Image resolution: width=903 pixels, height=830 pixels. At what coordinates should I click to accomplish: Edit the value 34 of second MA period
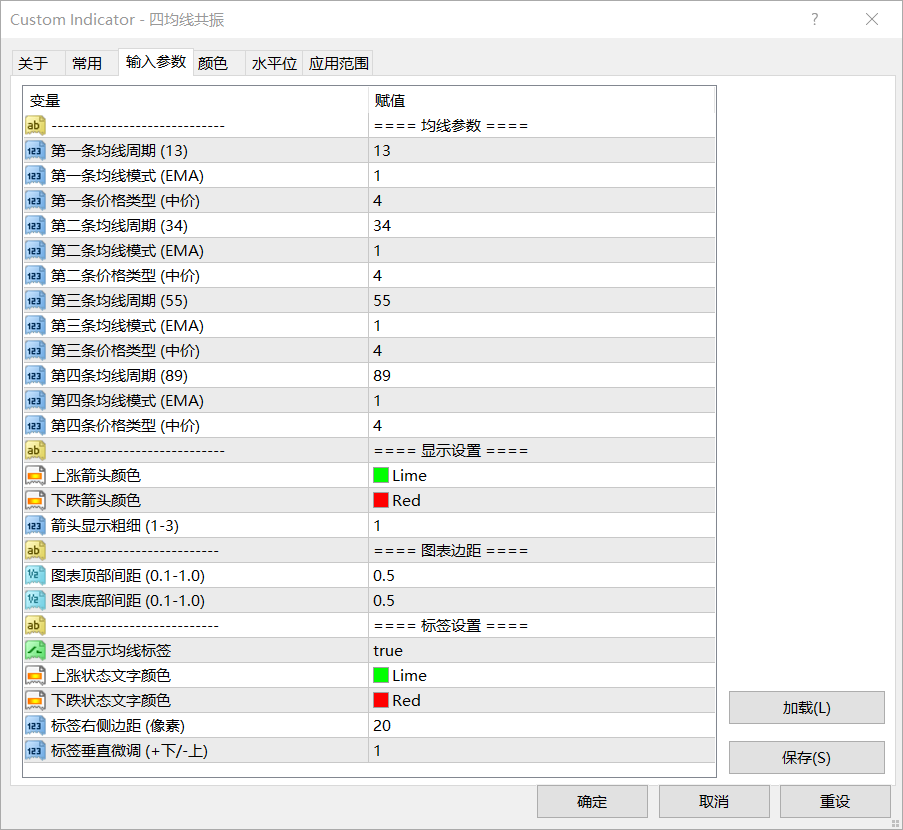(542, 226)
